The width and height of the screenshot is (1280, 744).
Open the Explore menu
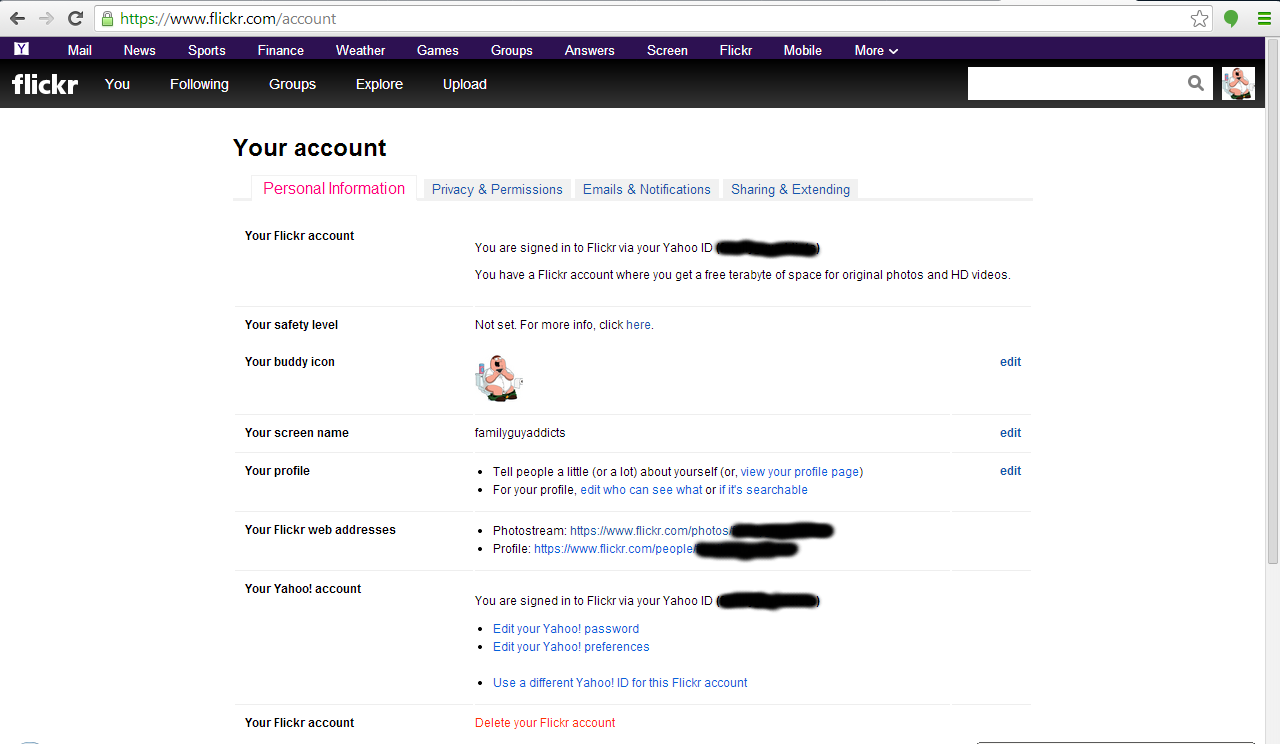[379, 84]
